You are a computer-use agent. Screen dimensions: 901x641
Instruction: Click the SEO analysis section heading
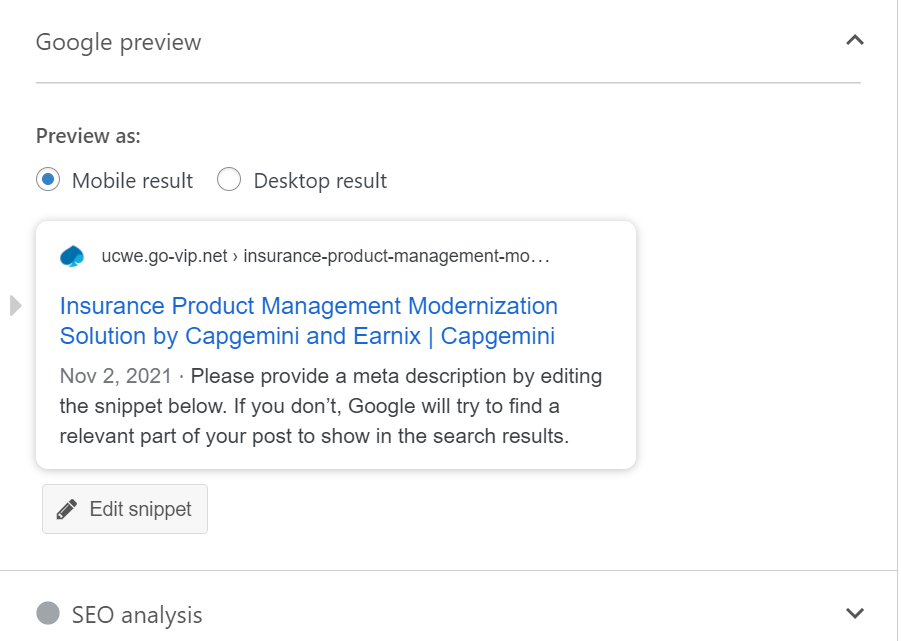pos(137,614)
